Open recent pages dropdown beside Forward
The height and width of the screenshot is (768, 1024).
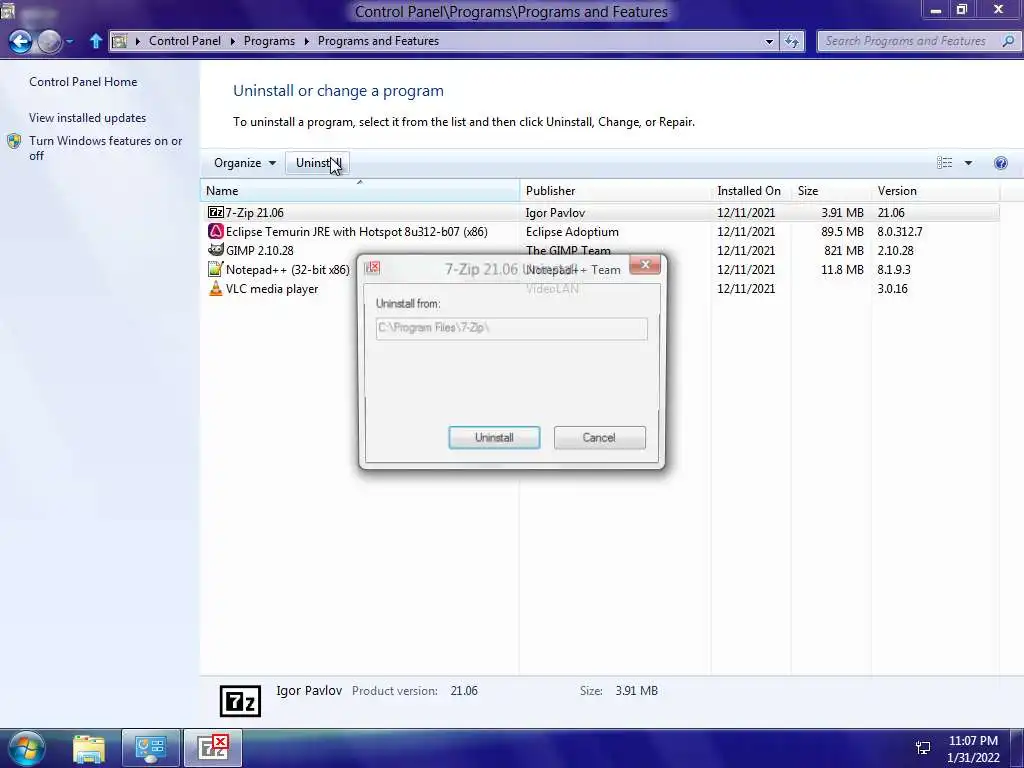(69, 42)
